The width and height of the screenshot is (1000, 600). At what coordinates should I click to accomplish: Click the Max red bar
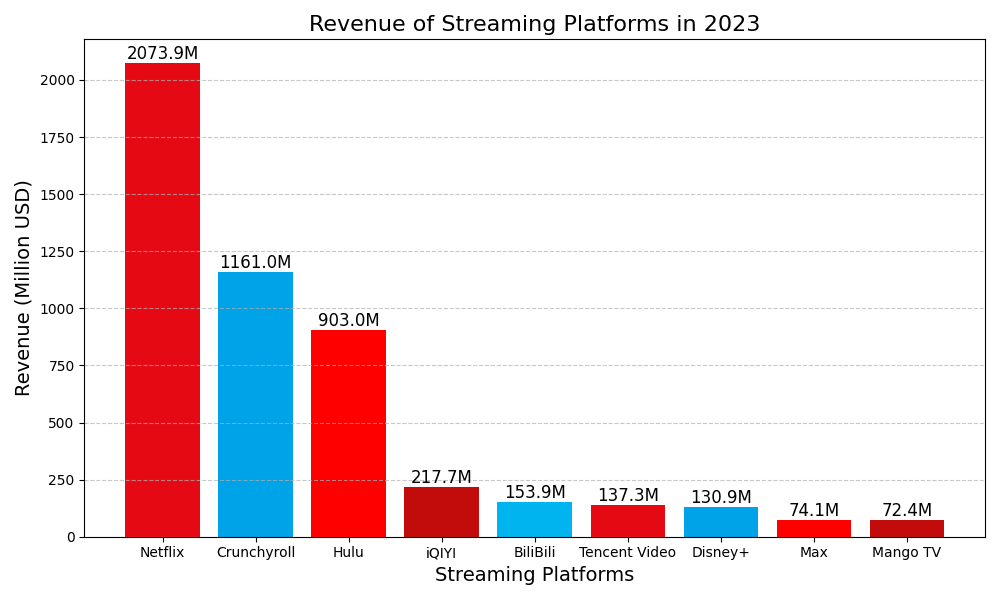[x=814, y=529]
